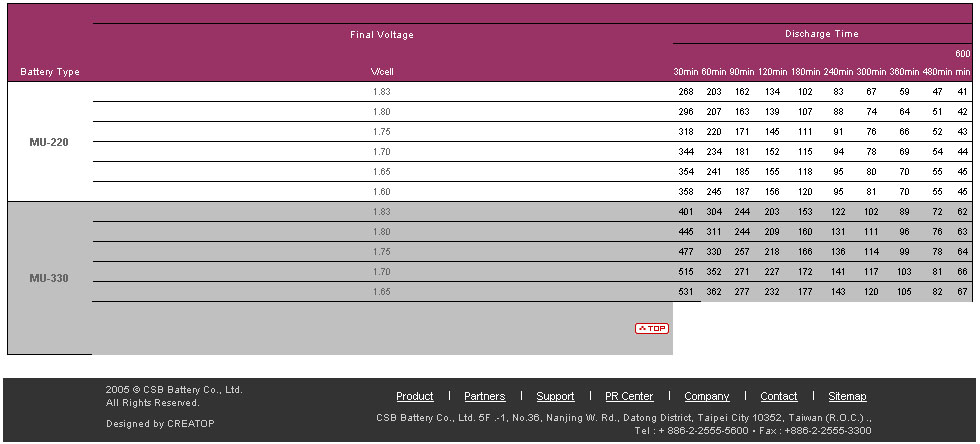Click the Final Voltage header
This screenshot has height=444, width=980.
(x=382, y=34)
